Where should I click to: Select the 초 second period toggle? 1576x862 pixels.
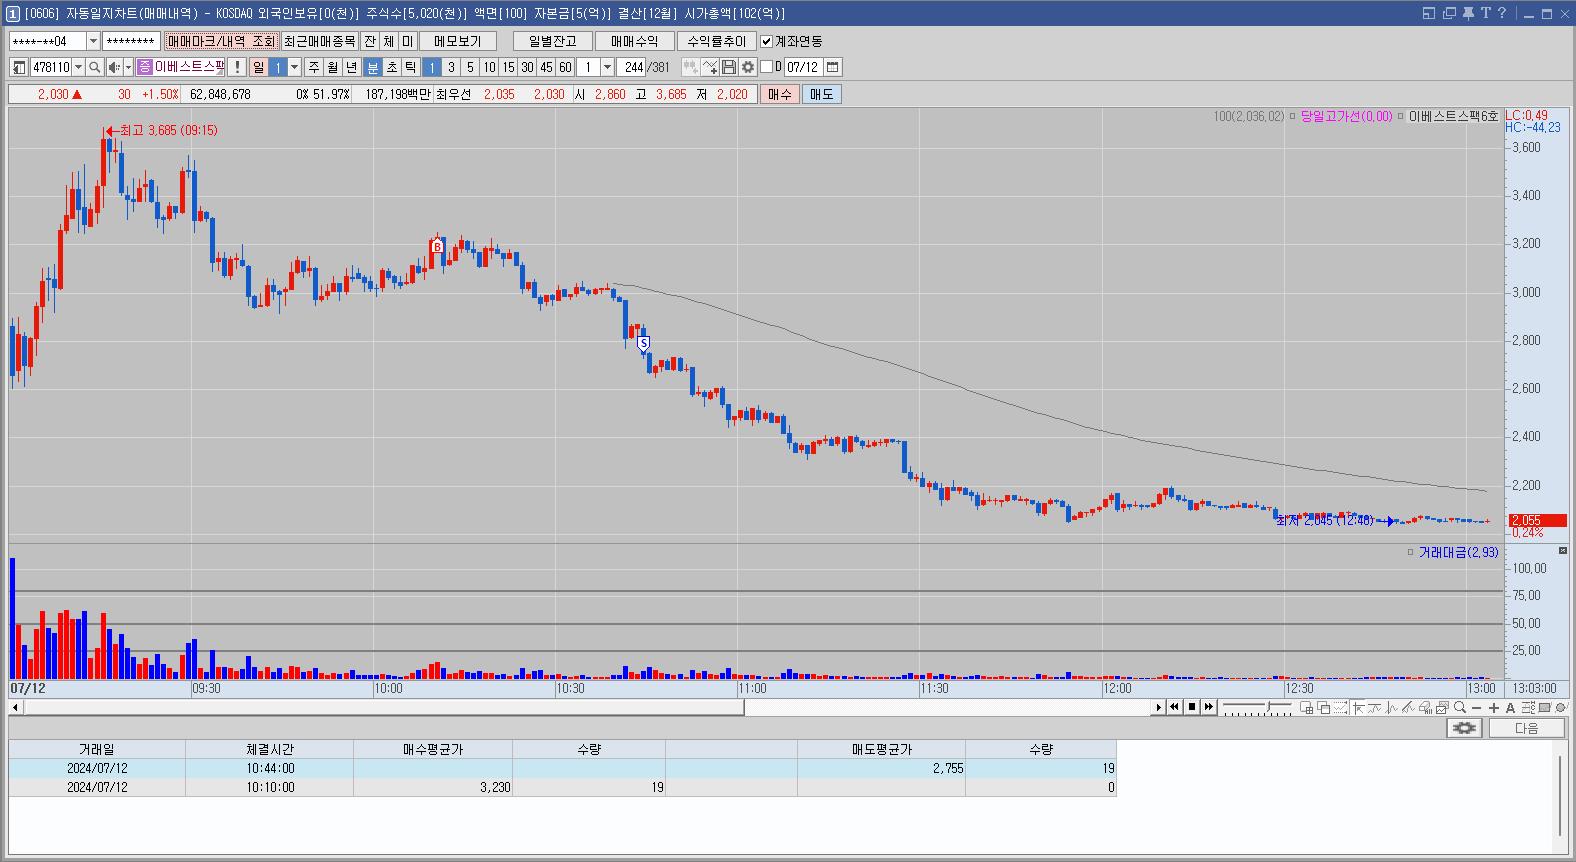392,67
